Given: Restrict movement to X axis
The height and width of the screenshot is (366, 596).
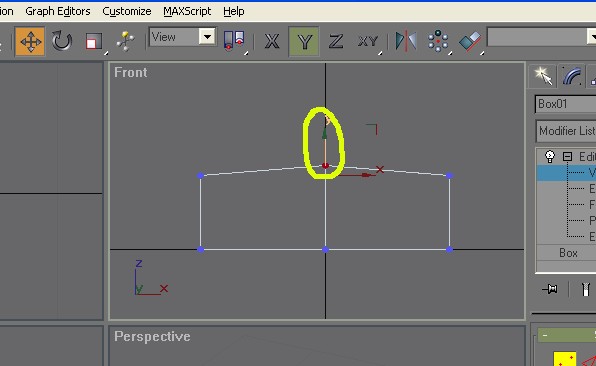Looking at the screenshot, I should (272, 41).
